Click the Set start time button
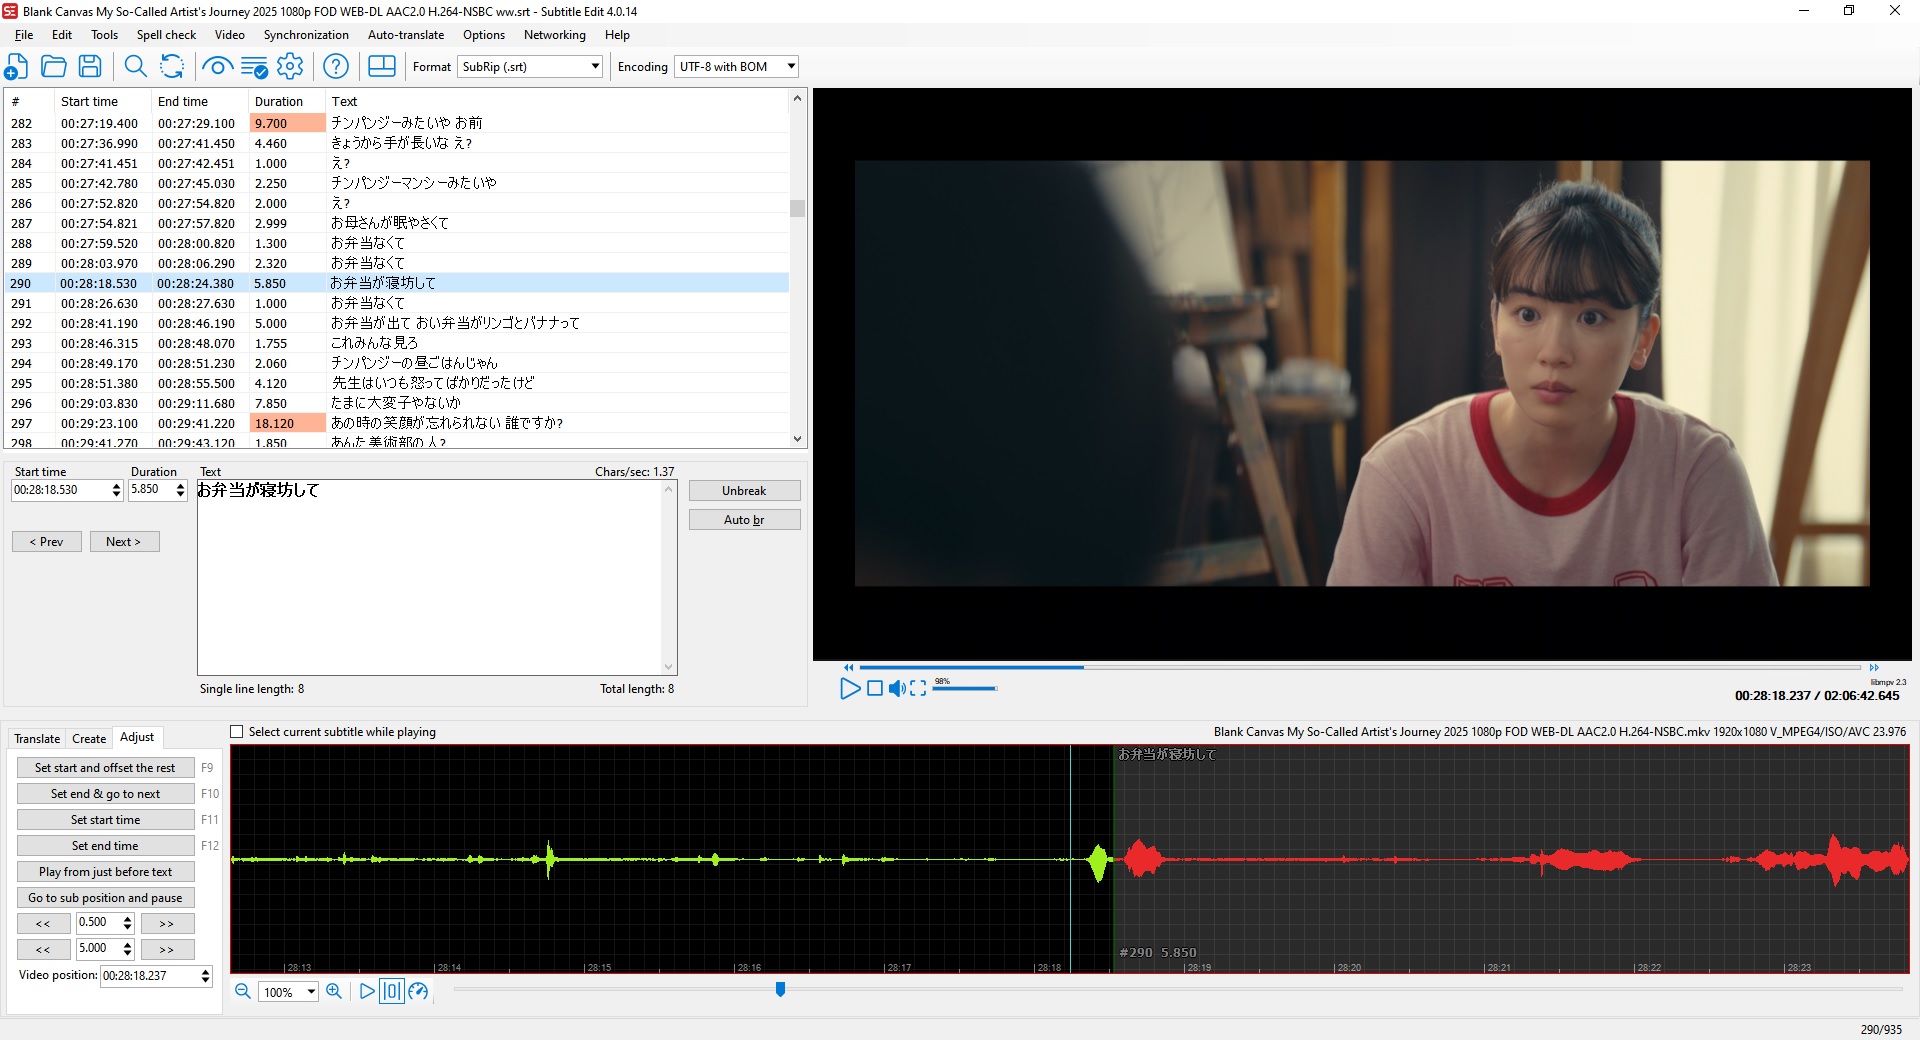Viewport: 1920px width, 1040px height. coord(105,820)
